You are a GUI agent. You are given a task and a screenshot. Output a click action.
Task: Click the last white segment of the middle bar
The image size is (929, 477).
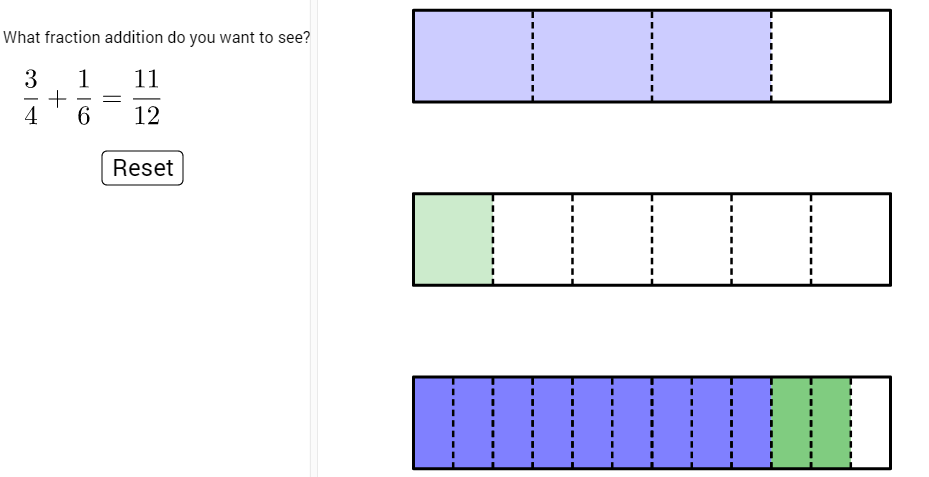850,239
